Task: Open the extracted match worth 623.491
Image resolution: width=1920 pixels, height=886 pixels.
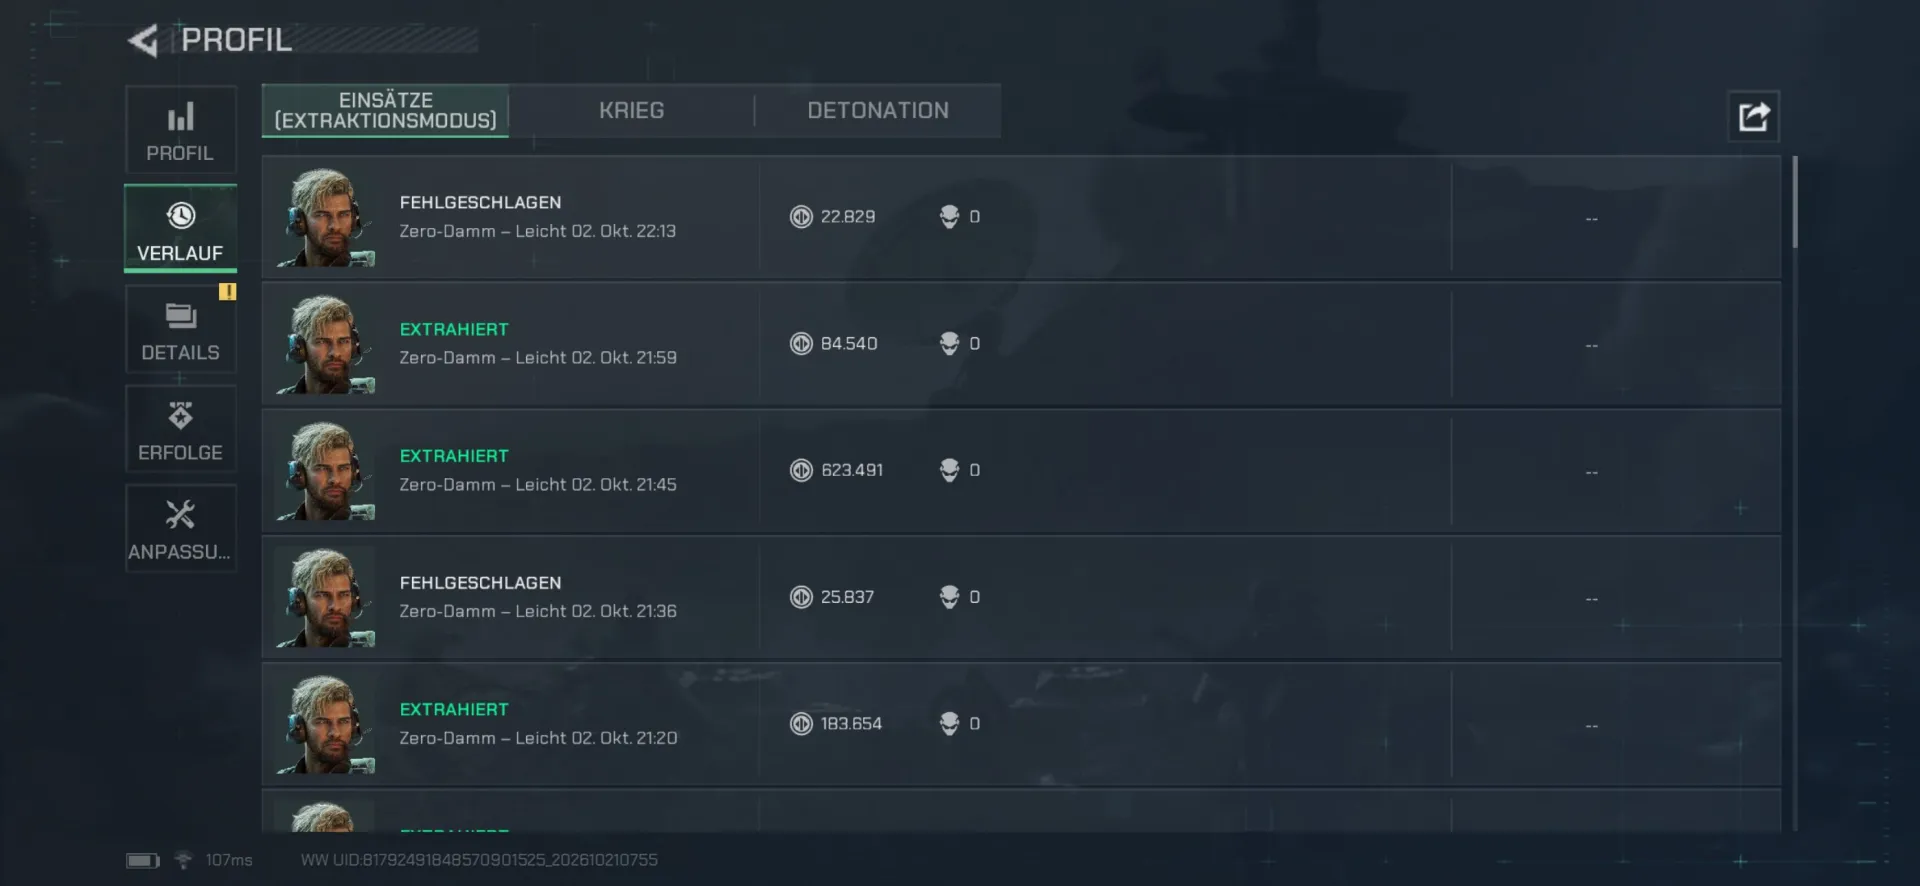Action: pyautogui.click(x=1021, y=471)
